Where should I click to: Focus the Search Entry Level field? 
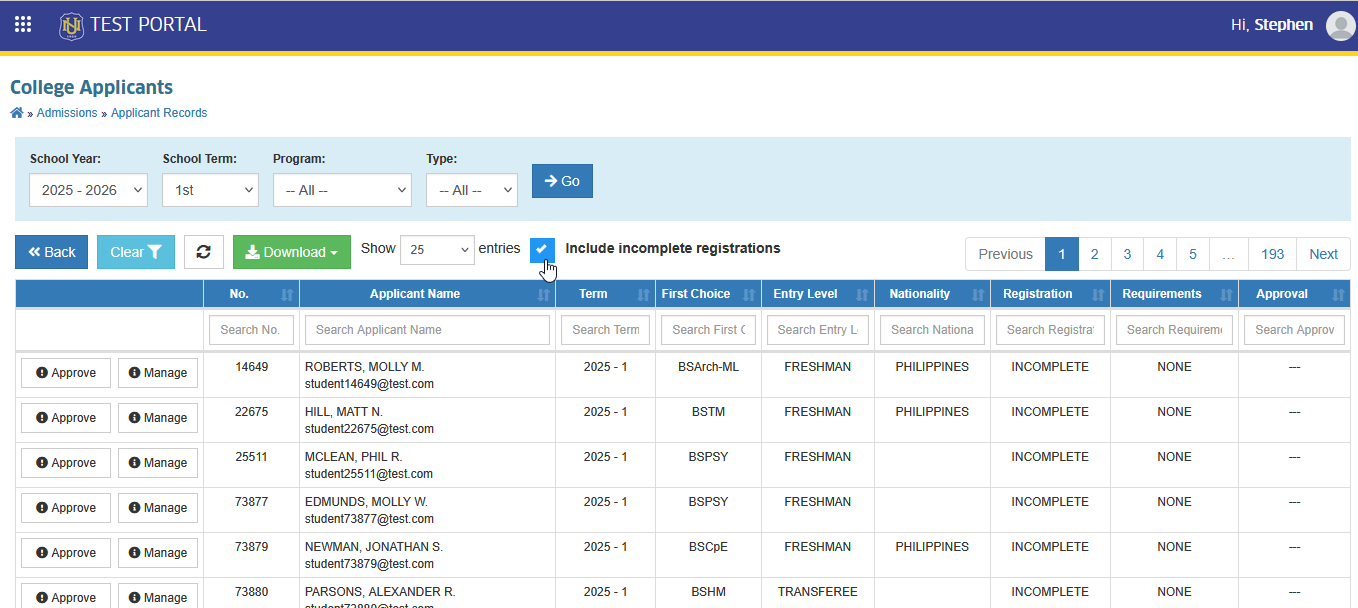pos(817,330)
